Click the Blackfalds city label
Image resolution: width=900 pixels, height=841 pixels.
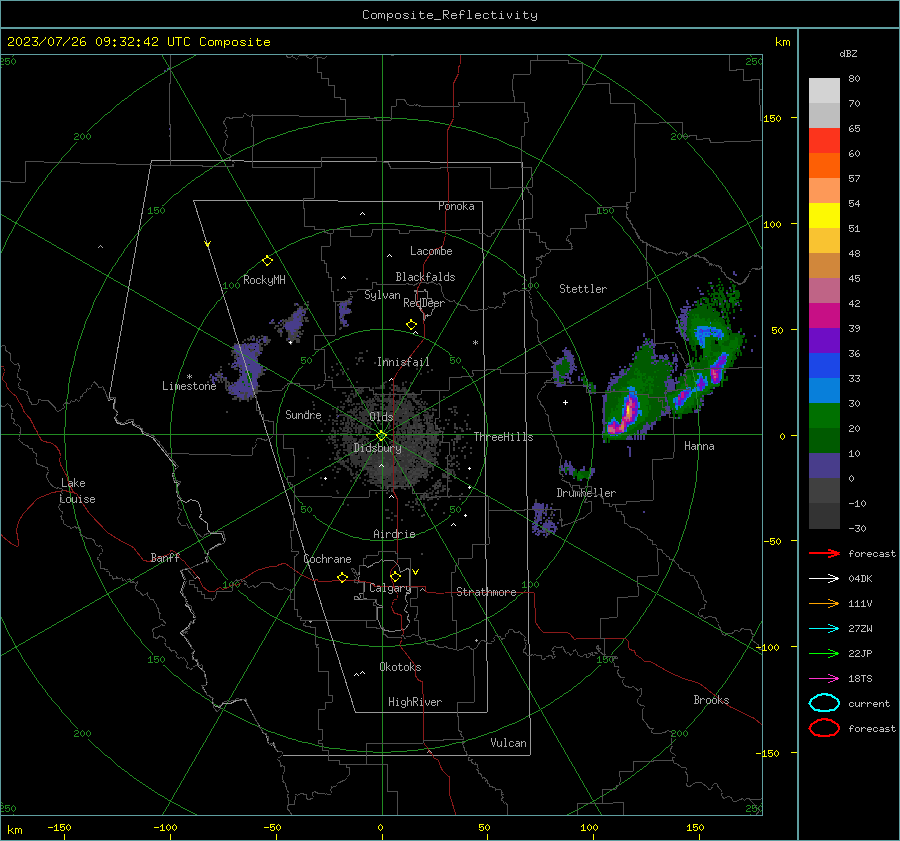[425, 277]
